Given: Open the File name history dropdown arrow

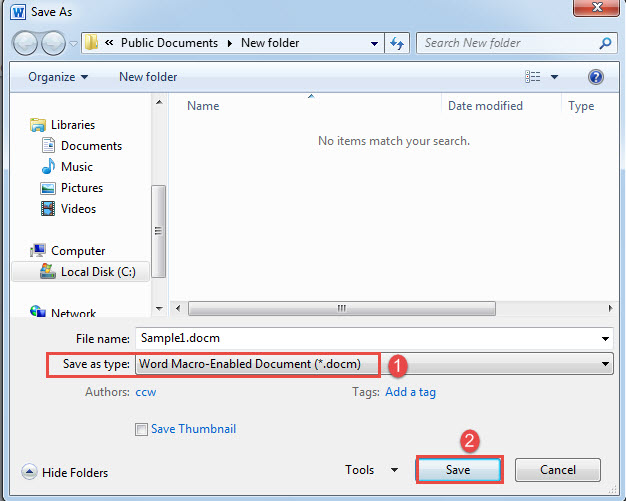Looking at the screenshot, I should [606, 338].
